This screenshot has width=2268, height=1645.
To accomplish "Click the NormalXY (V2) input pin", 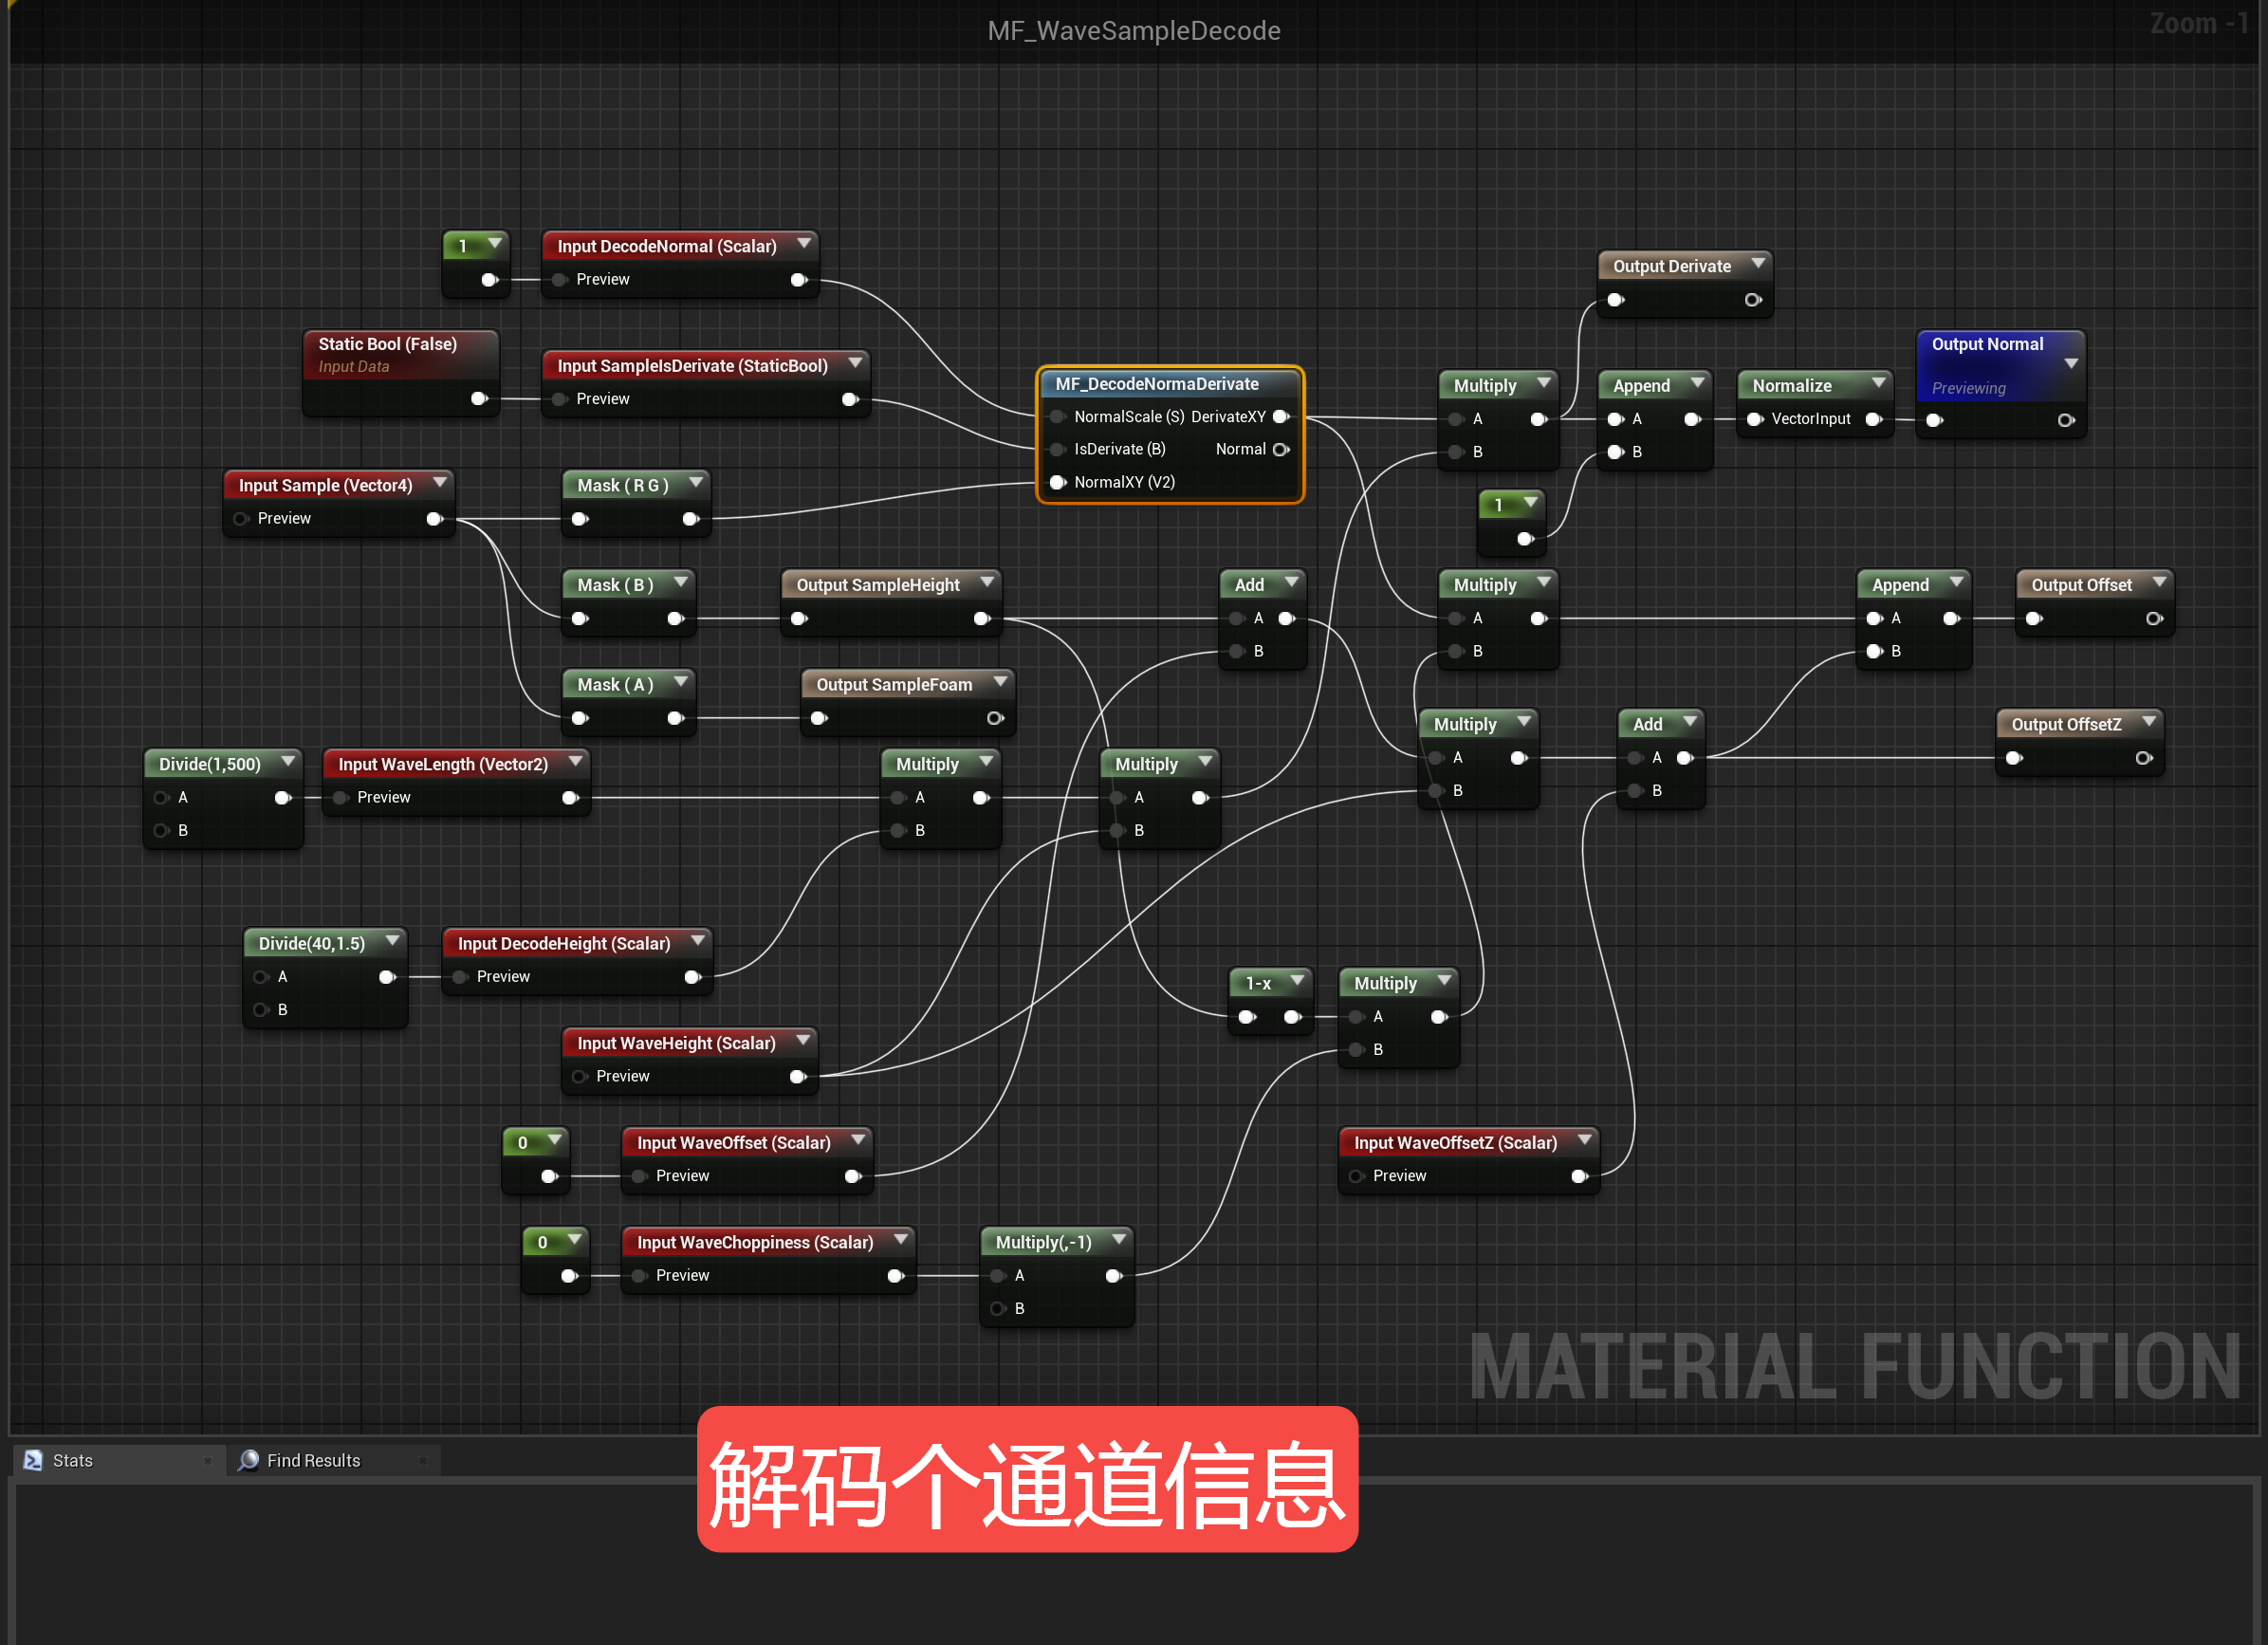I will [1057, 482].
